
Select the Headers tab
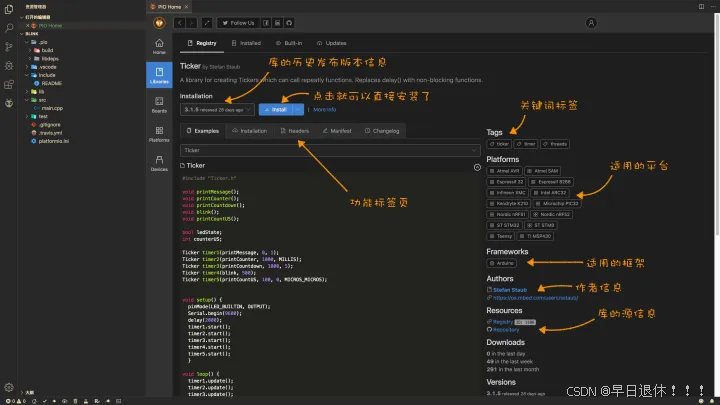294,131
